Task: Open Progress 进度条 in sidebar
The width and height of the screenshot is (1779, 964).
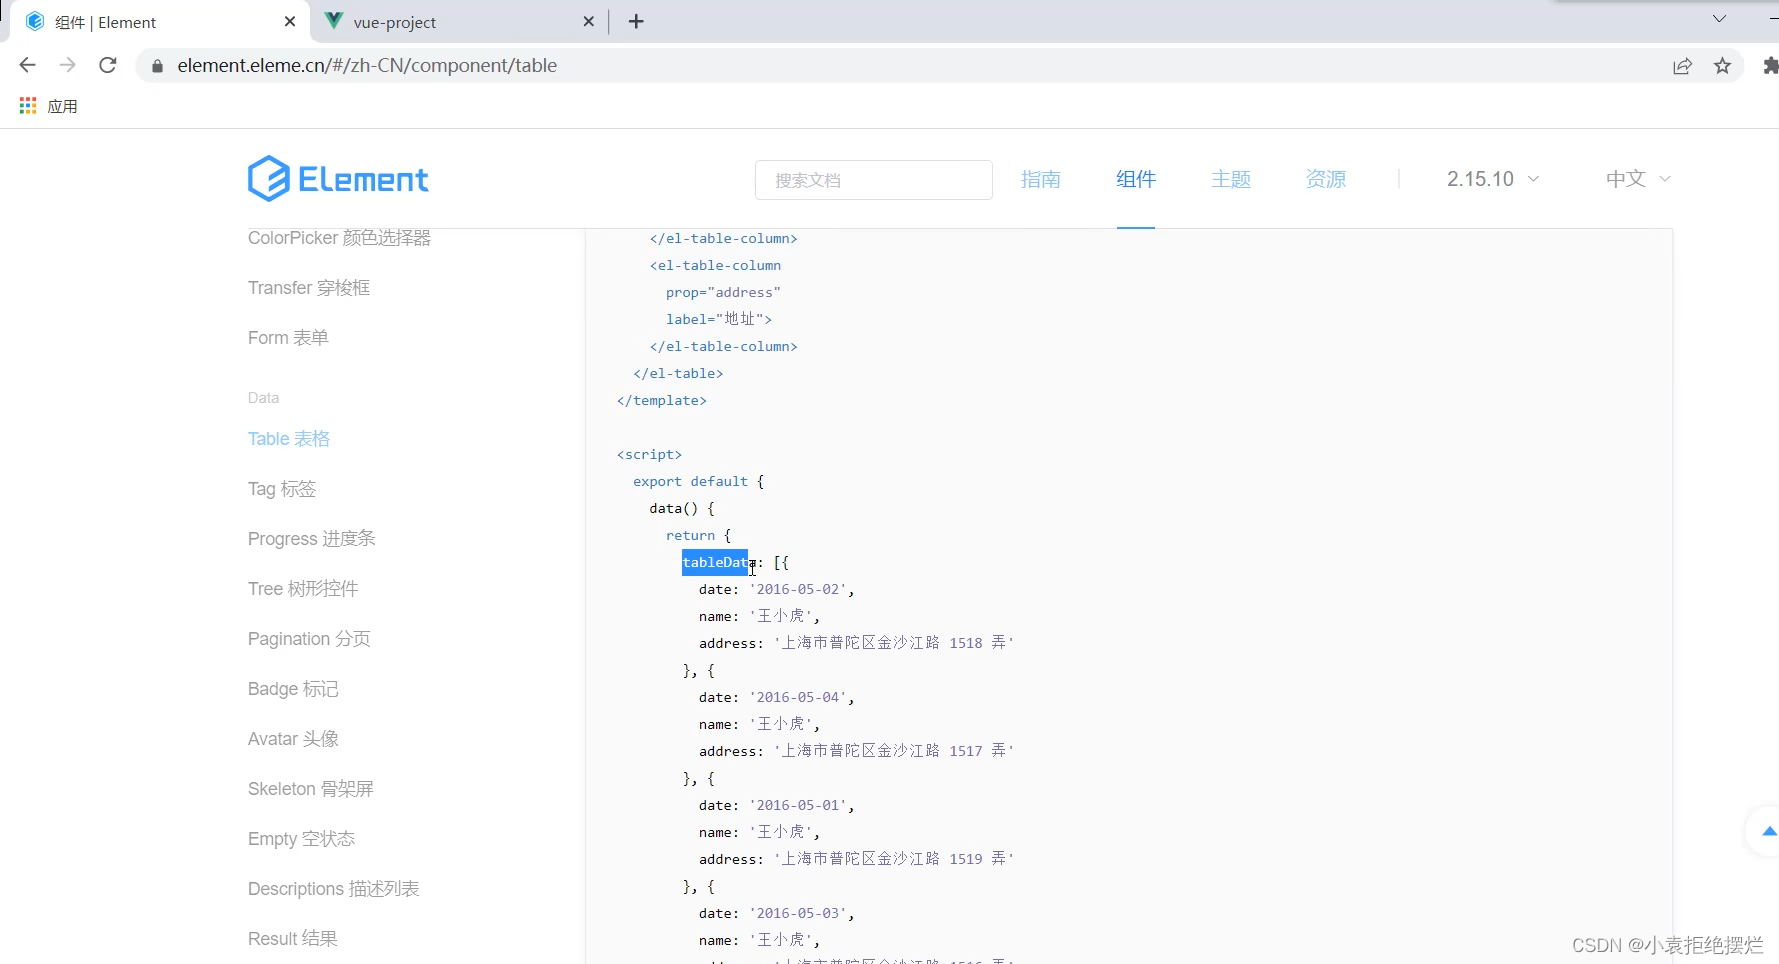Action: (312, 539)
